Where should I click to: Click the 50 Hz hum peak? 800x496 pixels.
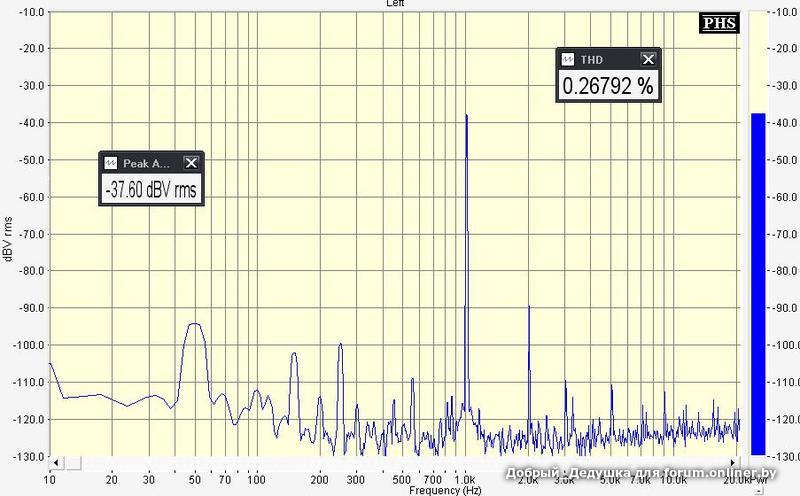coord(195,325)
